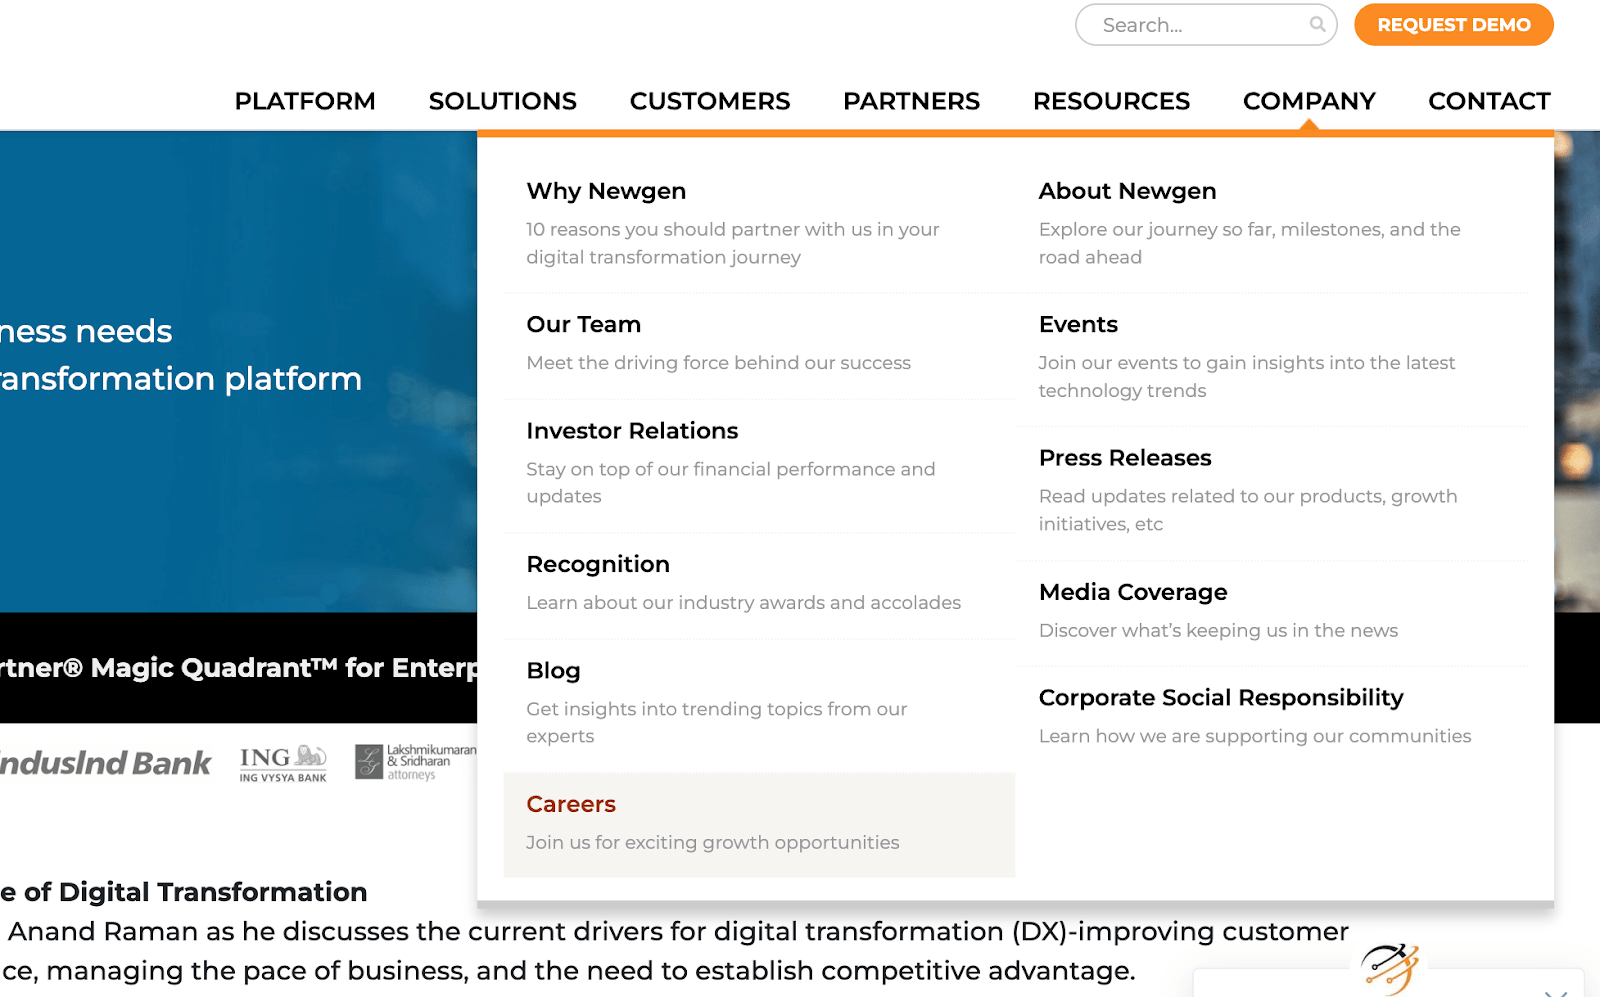Click 'Get insights into trending topics' text
The image size is (1600, 997).
pos(716,722)
